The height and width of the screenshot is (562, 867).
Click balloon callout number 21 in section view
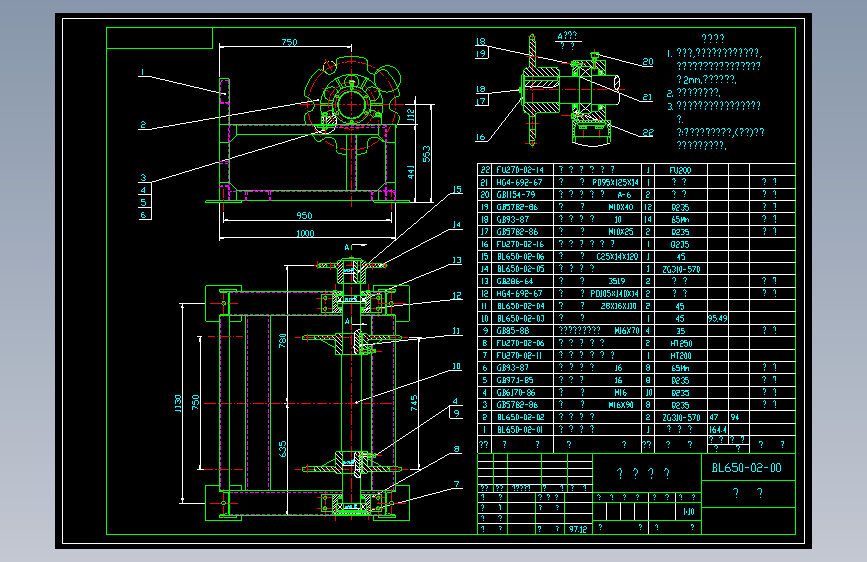point(647,97)
